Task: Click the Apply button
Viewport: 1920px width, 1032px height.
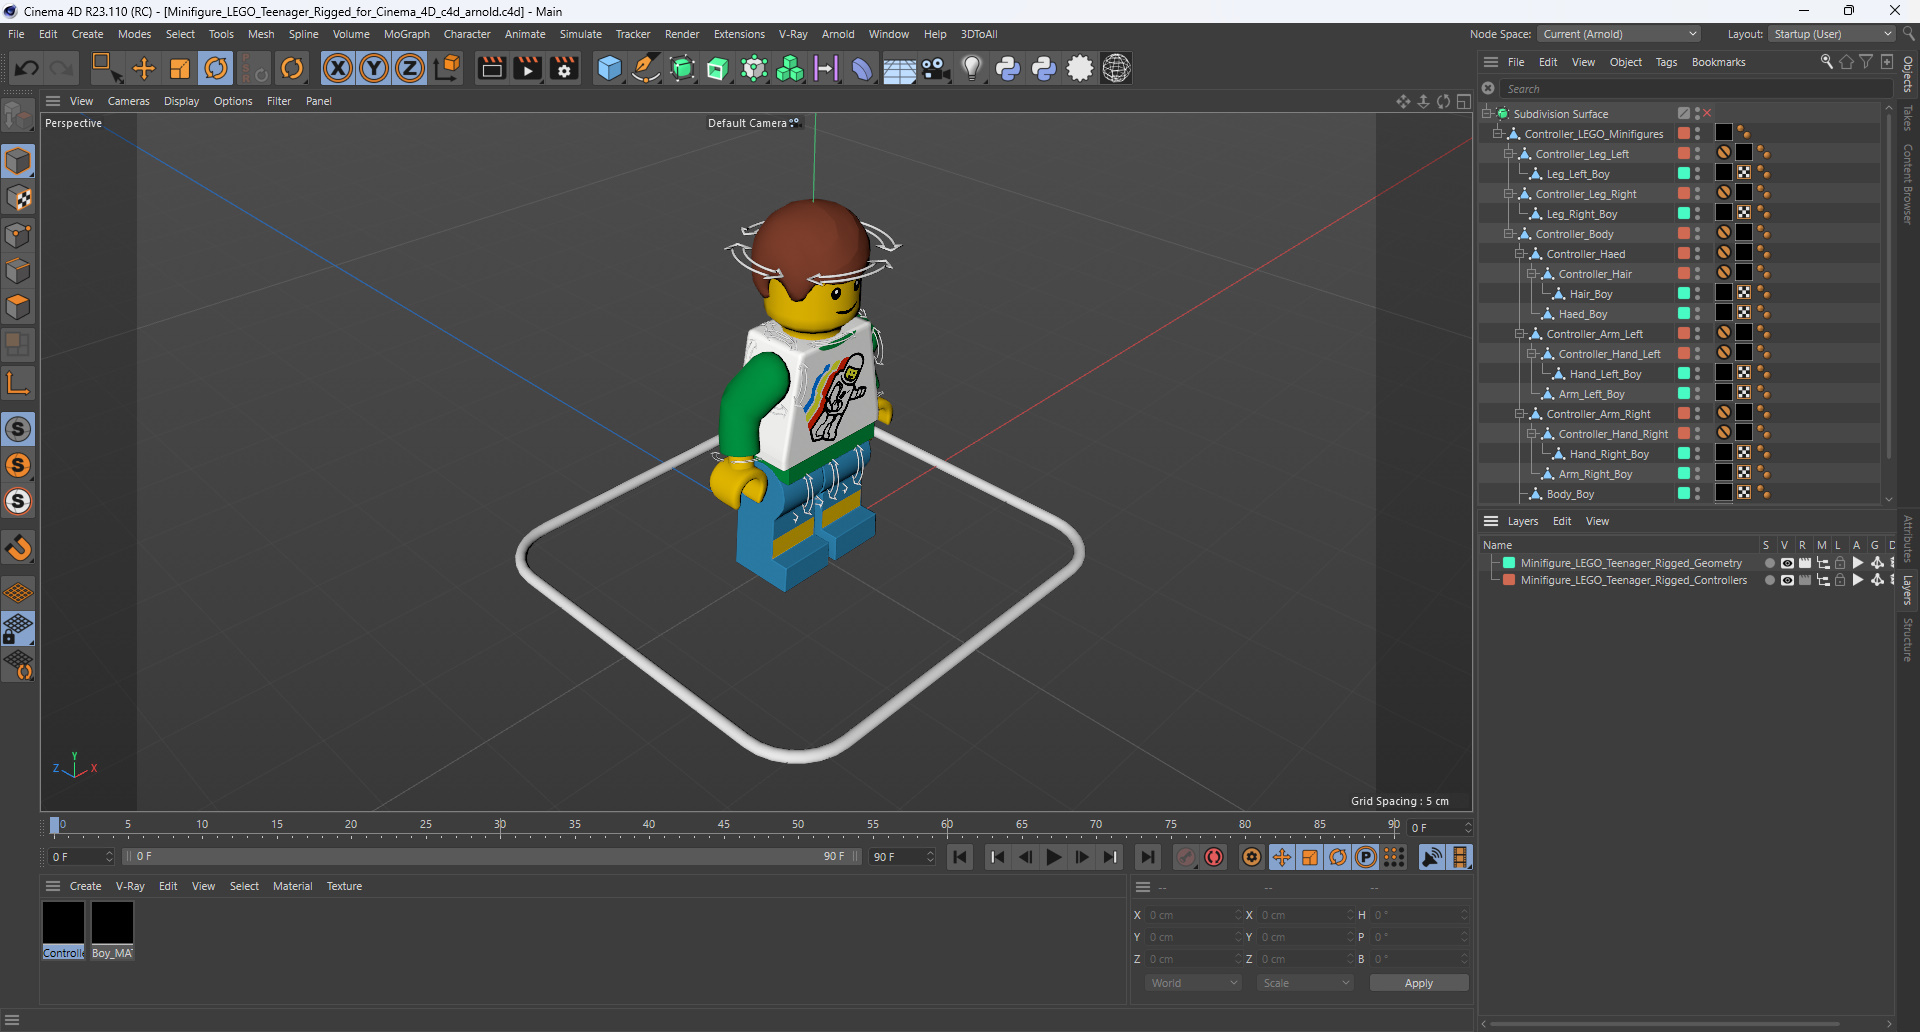Action: (1419, 983)
